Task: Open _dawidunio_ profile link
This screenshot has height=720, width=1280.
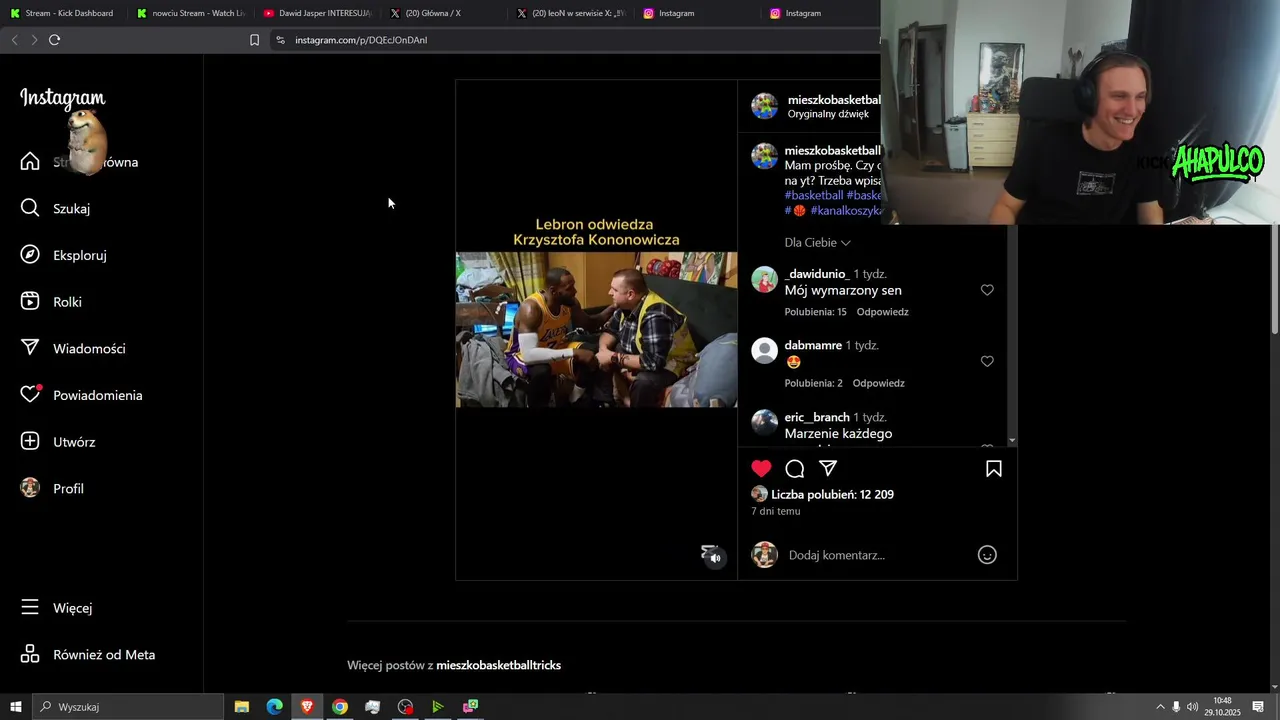Action: point(816,273)
